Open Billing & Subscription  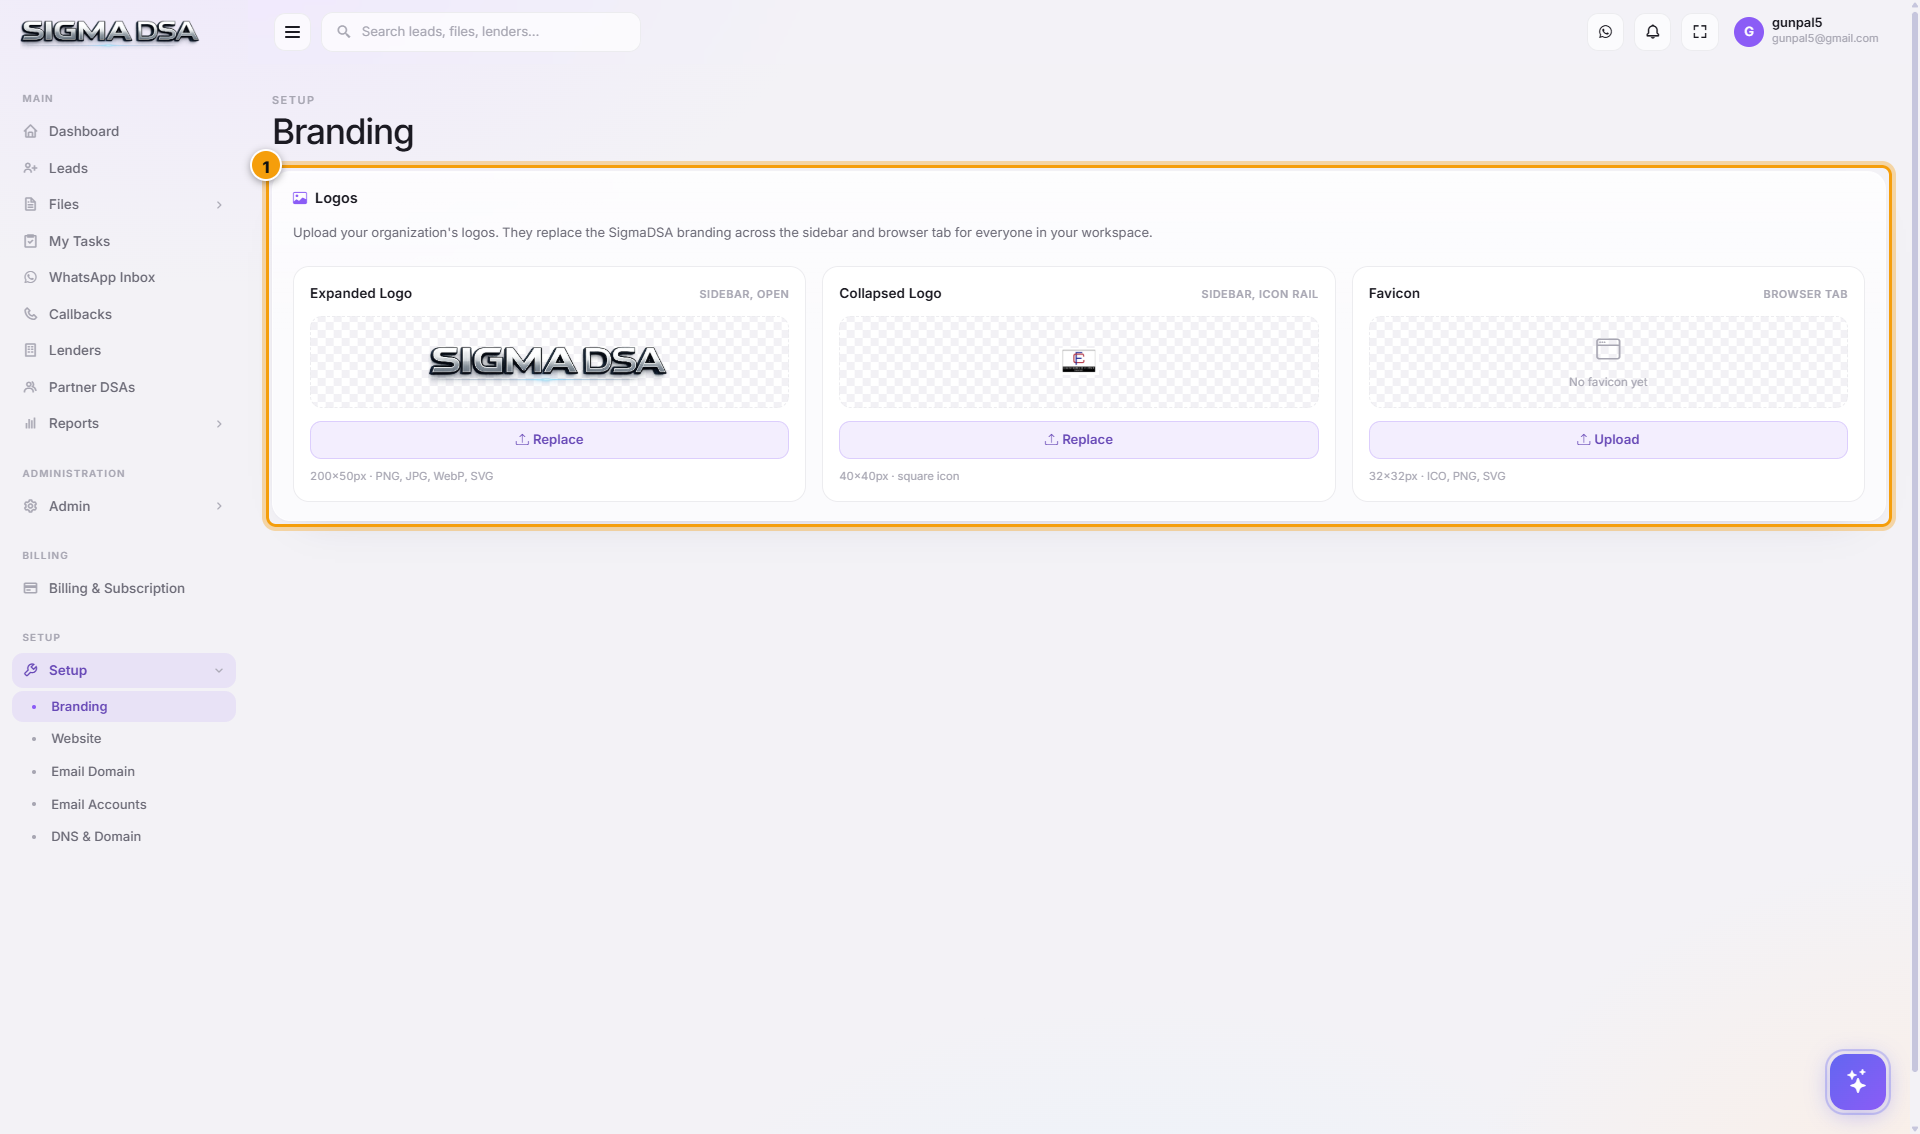pos(124,588)
